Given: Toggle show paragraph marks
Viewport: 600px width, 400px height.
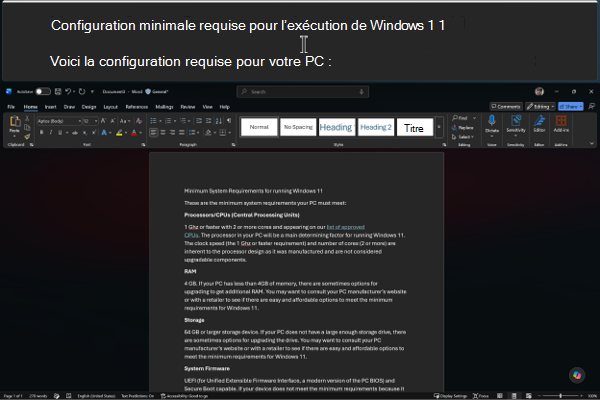Looking at the screenshot, I should (229, 121).
